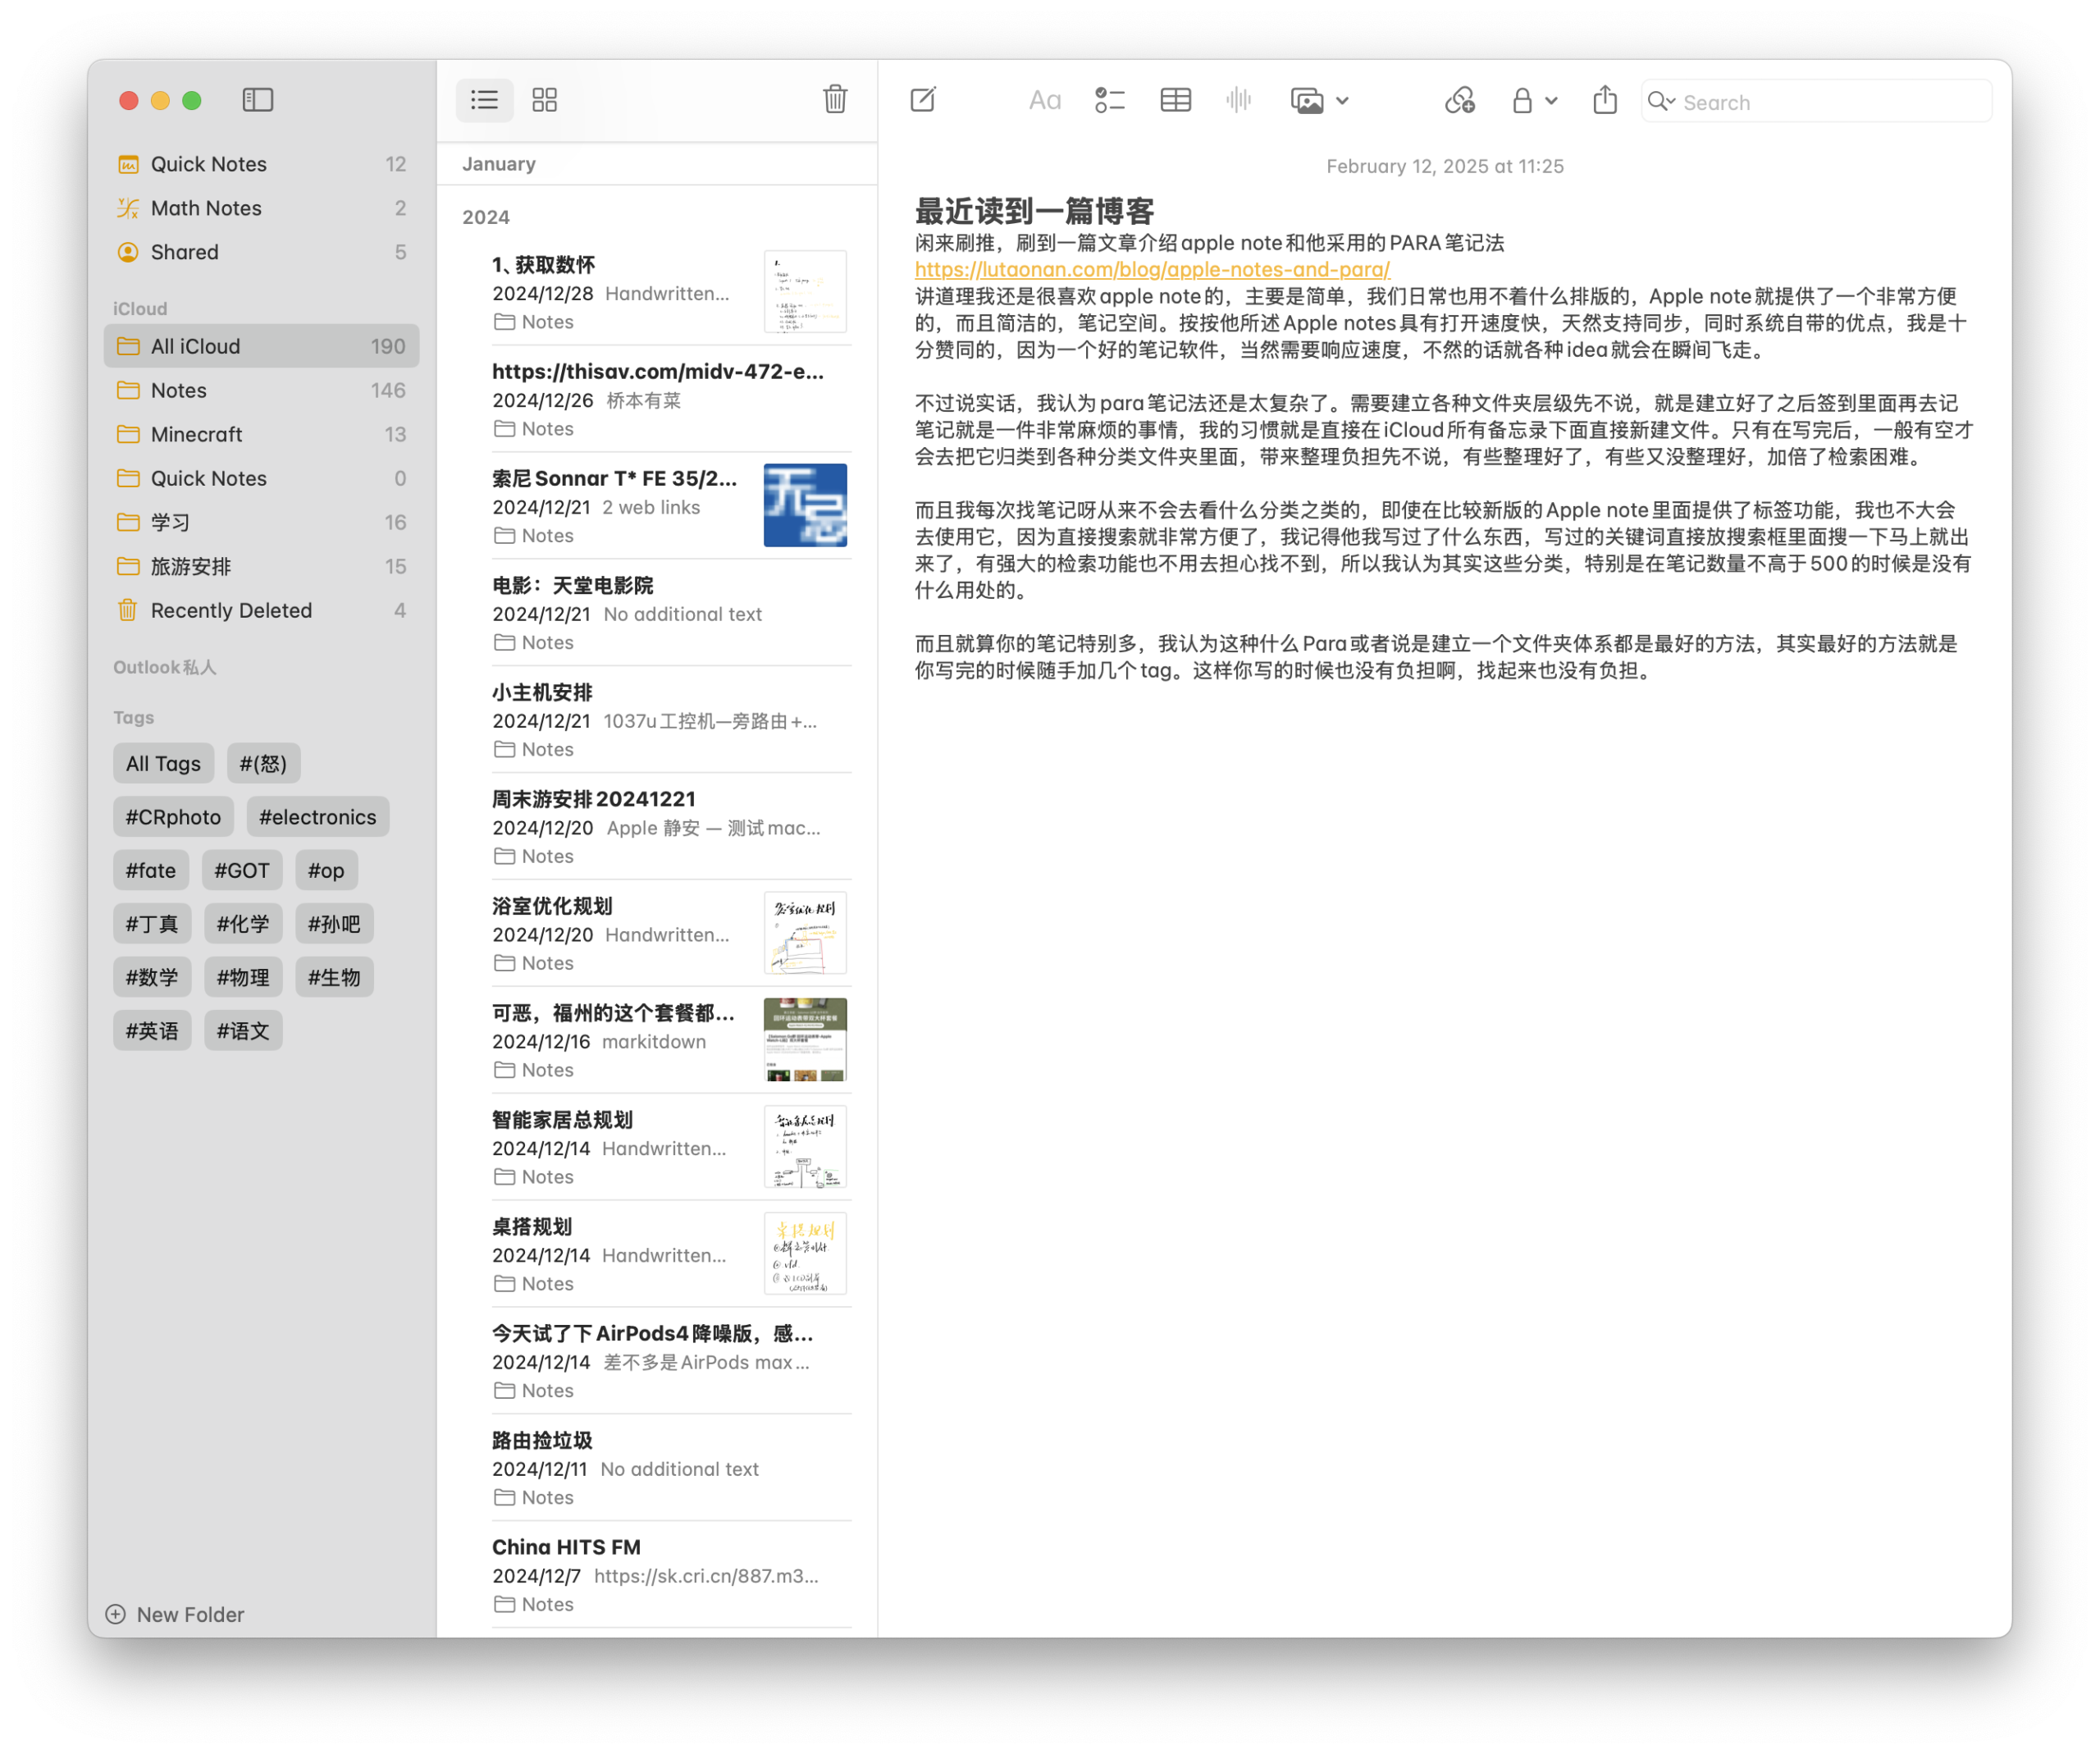Image resolution: width=2100 pixels, height=1754 pixels.
Task: Delete the note with trash icon
Action: pos(835,99)
